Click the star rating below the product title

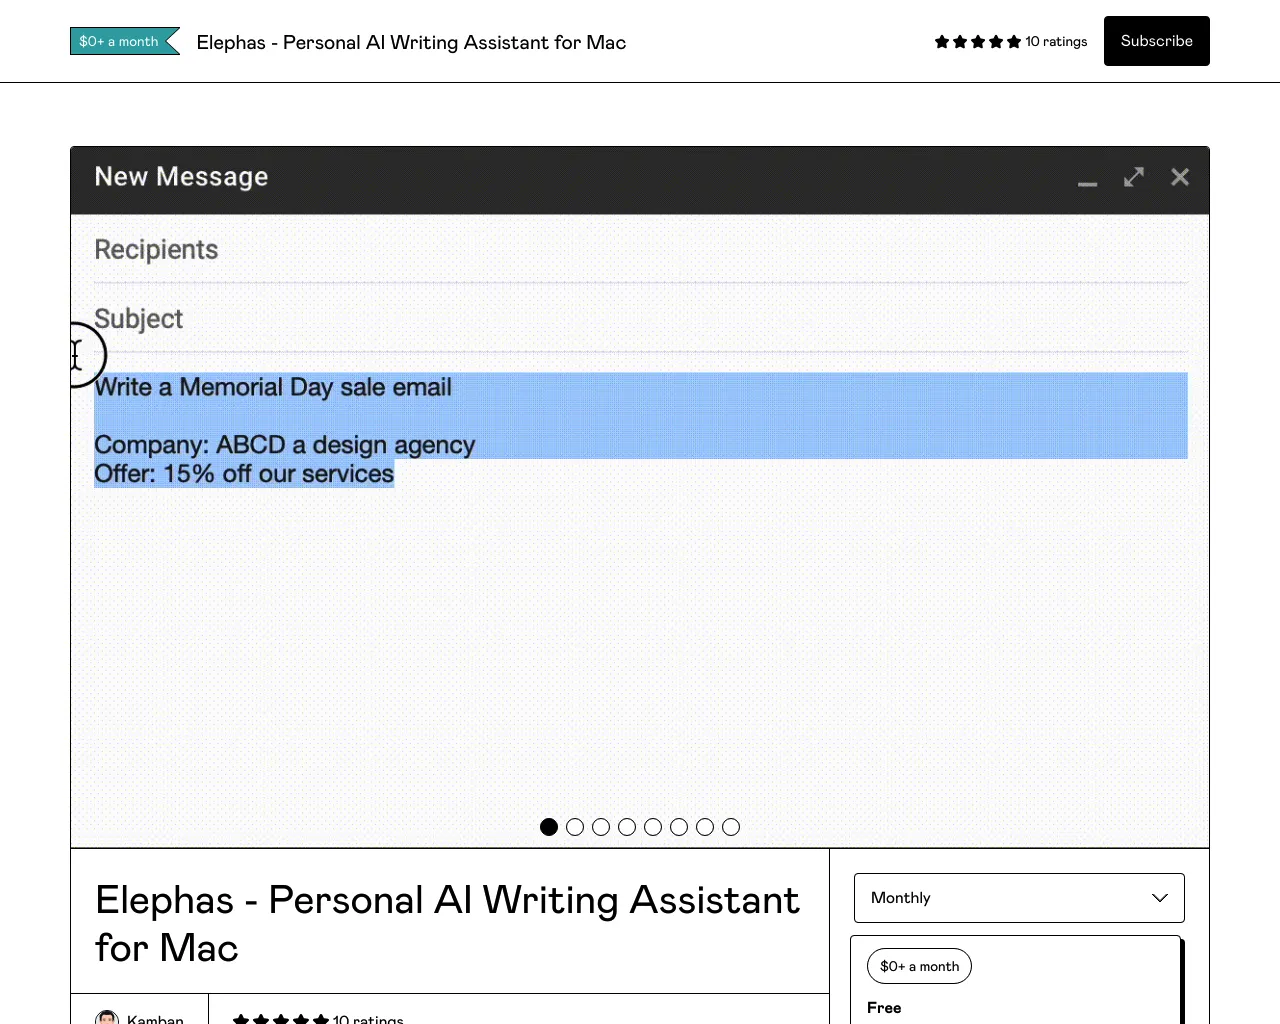(281, 1019)
